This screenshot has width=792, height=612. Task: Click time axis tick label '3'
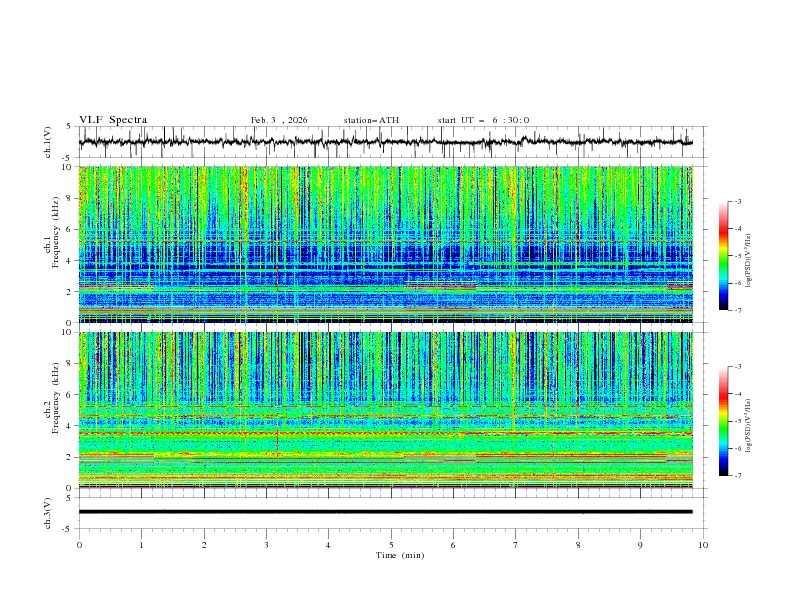(266, 545)
